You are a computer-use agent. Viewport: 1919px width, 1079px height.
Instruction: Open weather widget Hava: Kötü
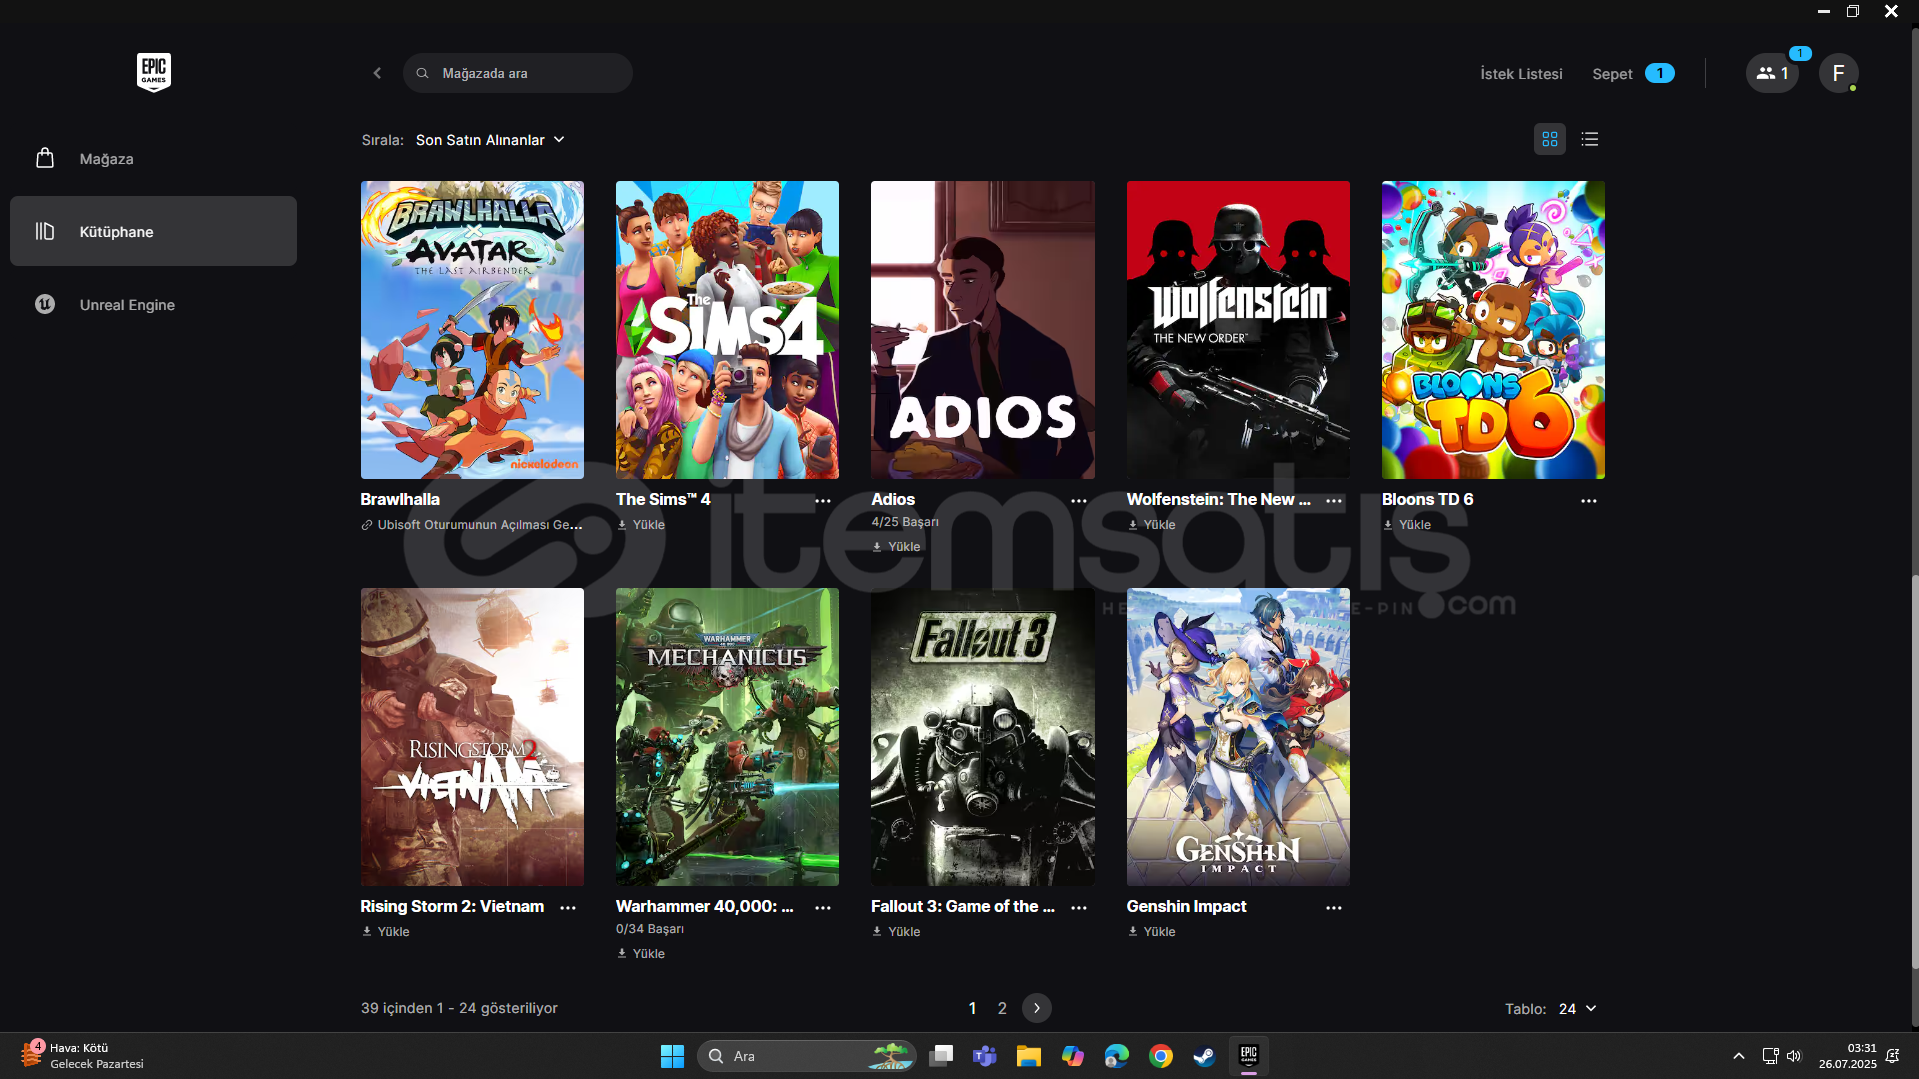pos(83,1056)
